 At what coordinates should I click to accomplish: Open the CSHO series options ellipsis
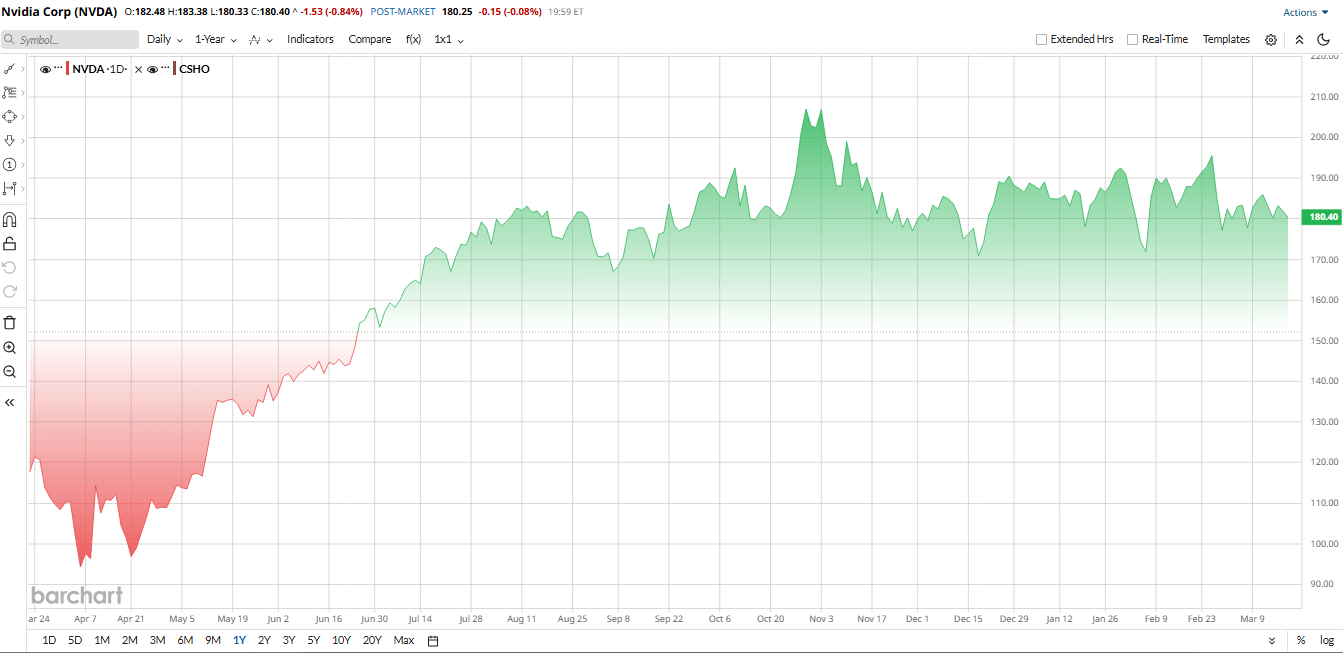pyautogui.click(x=165, y=68)
